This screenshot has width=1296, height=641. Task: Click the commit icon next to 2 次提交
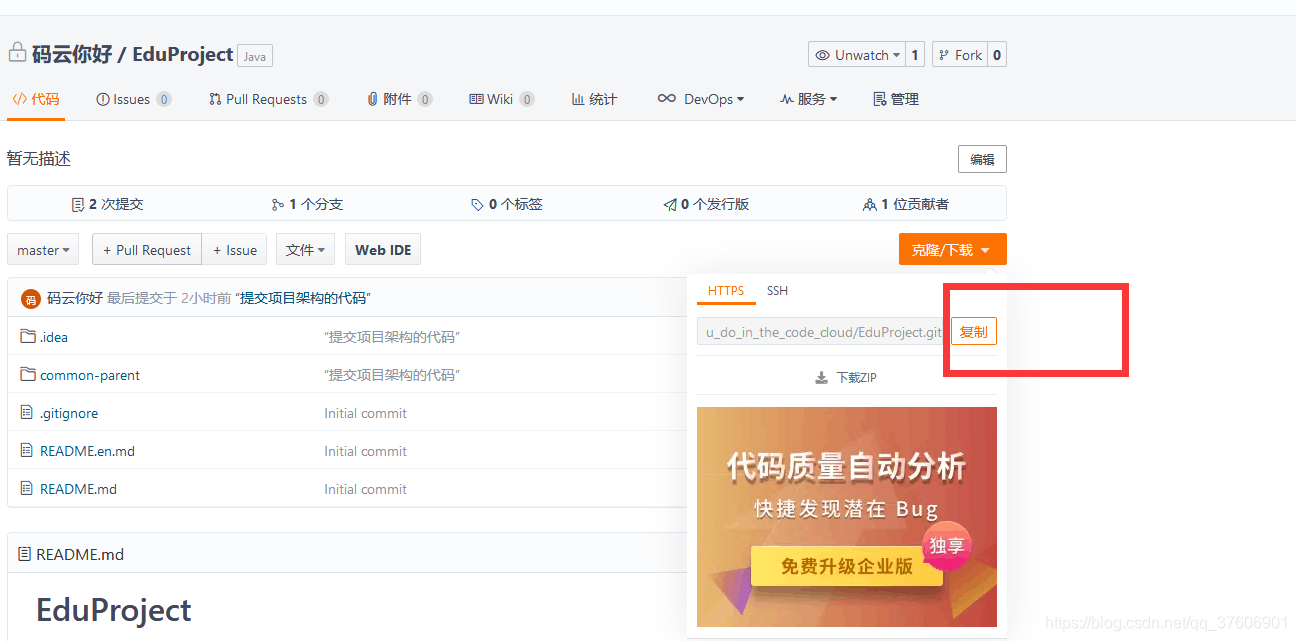79,203
